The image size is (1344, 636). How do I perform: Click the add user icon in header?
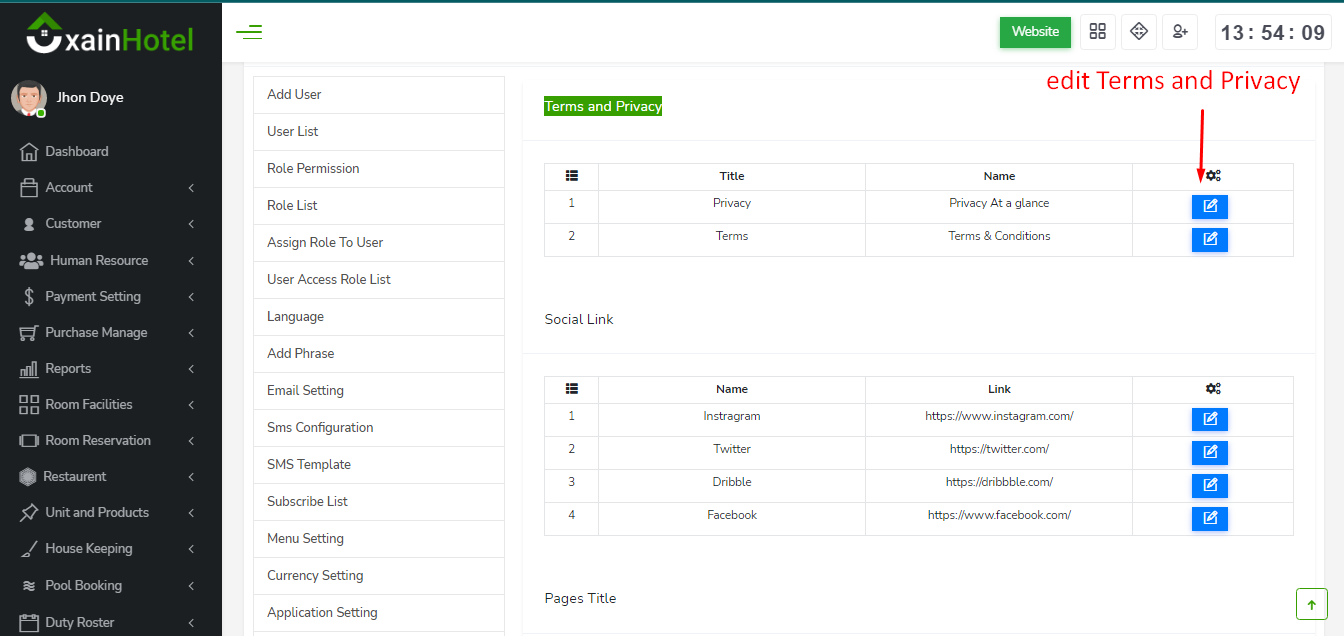(x=1180, y=32)
